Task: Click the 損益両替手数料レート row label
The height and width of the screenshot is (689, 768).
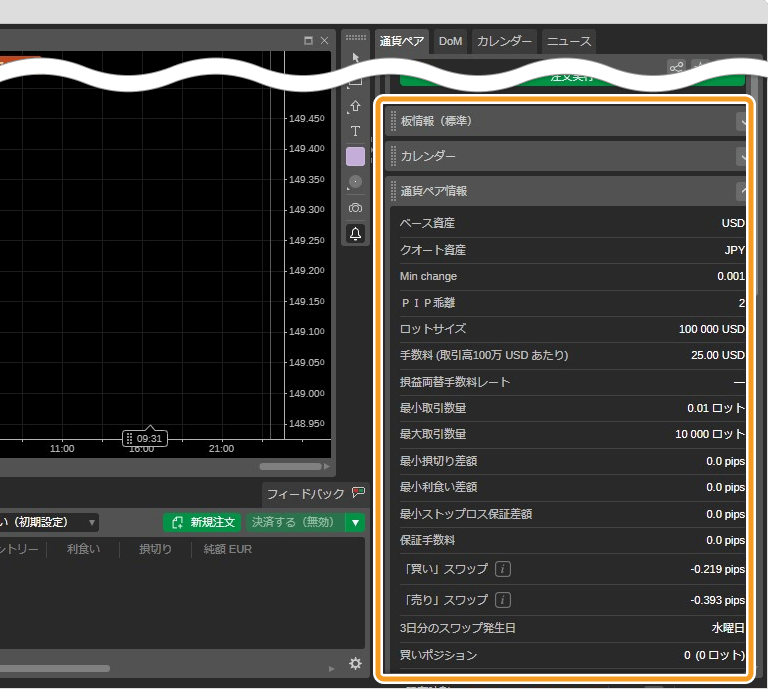Action: (x=455, y=382)
